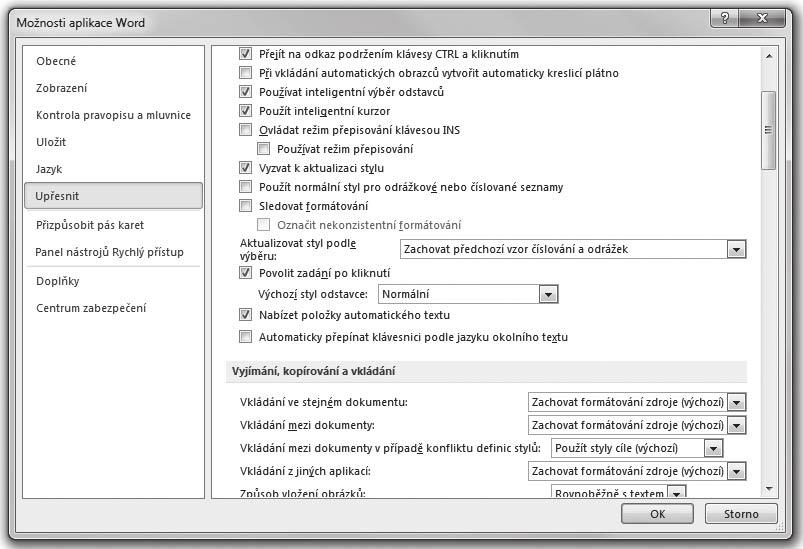
Task: Click the help question mark button
Action: (x=725, y=18)
